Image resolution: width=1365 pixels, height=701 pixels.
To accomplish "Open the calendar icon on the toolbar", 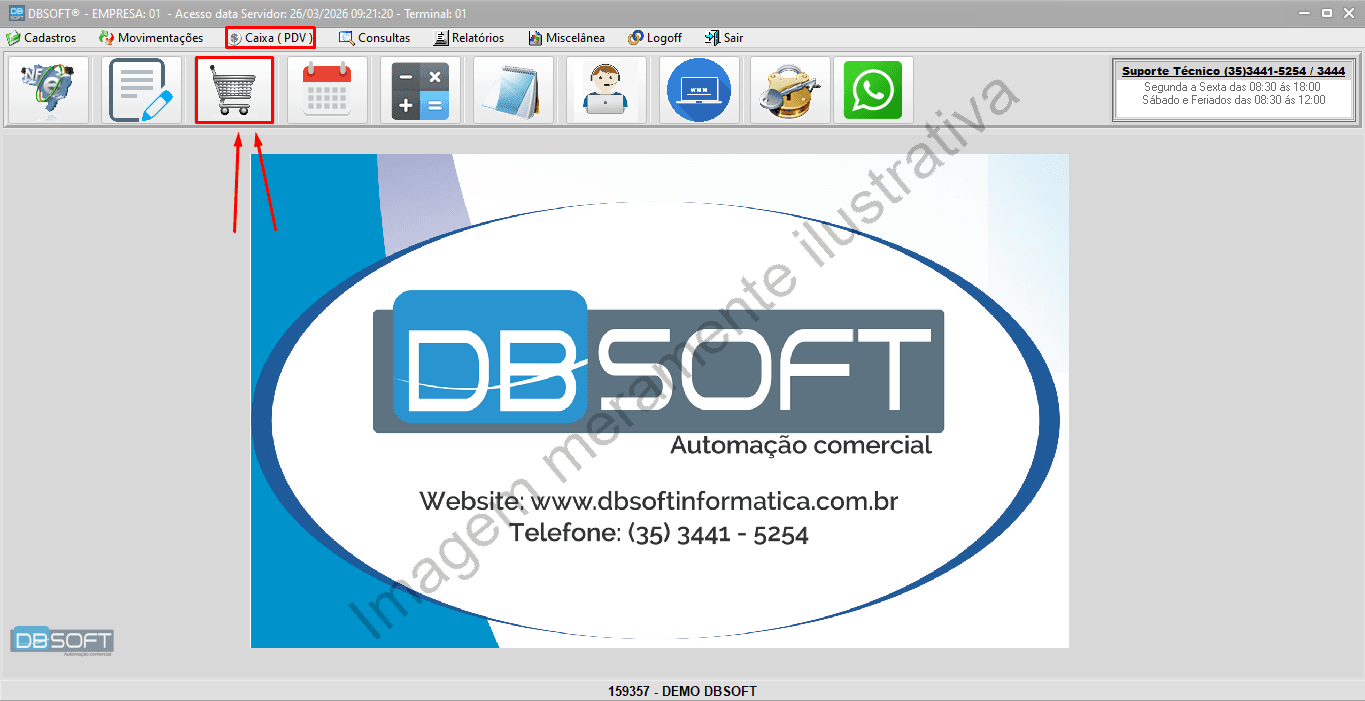I will coord(327,90).
